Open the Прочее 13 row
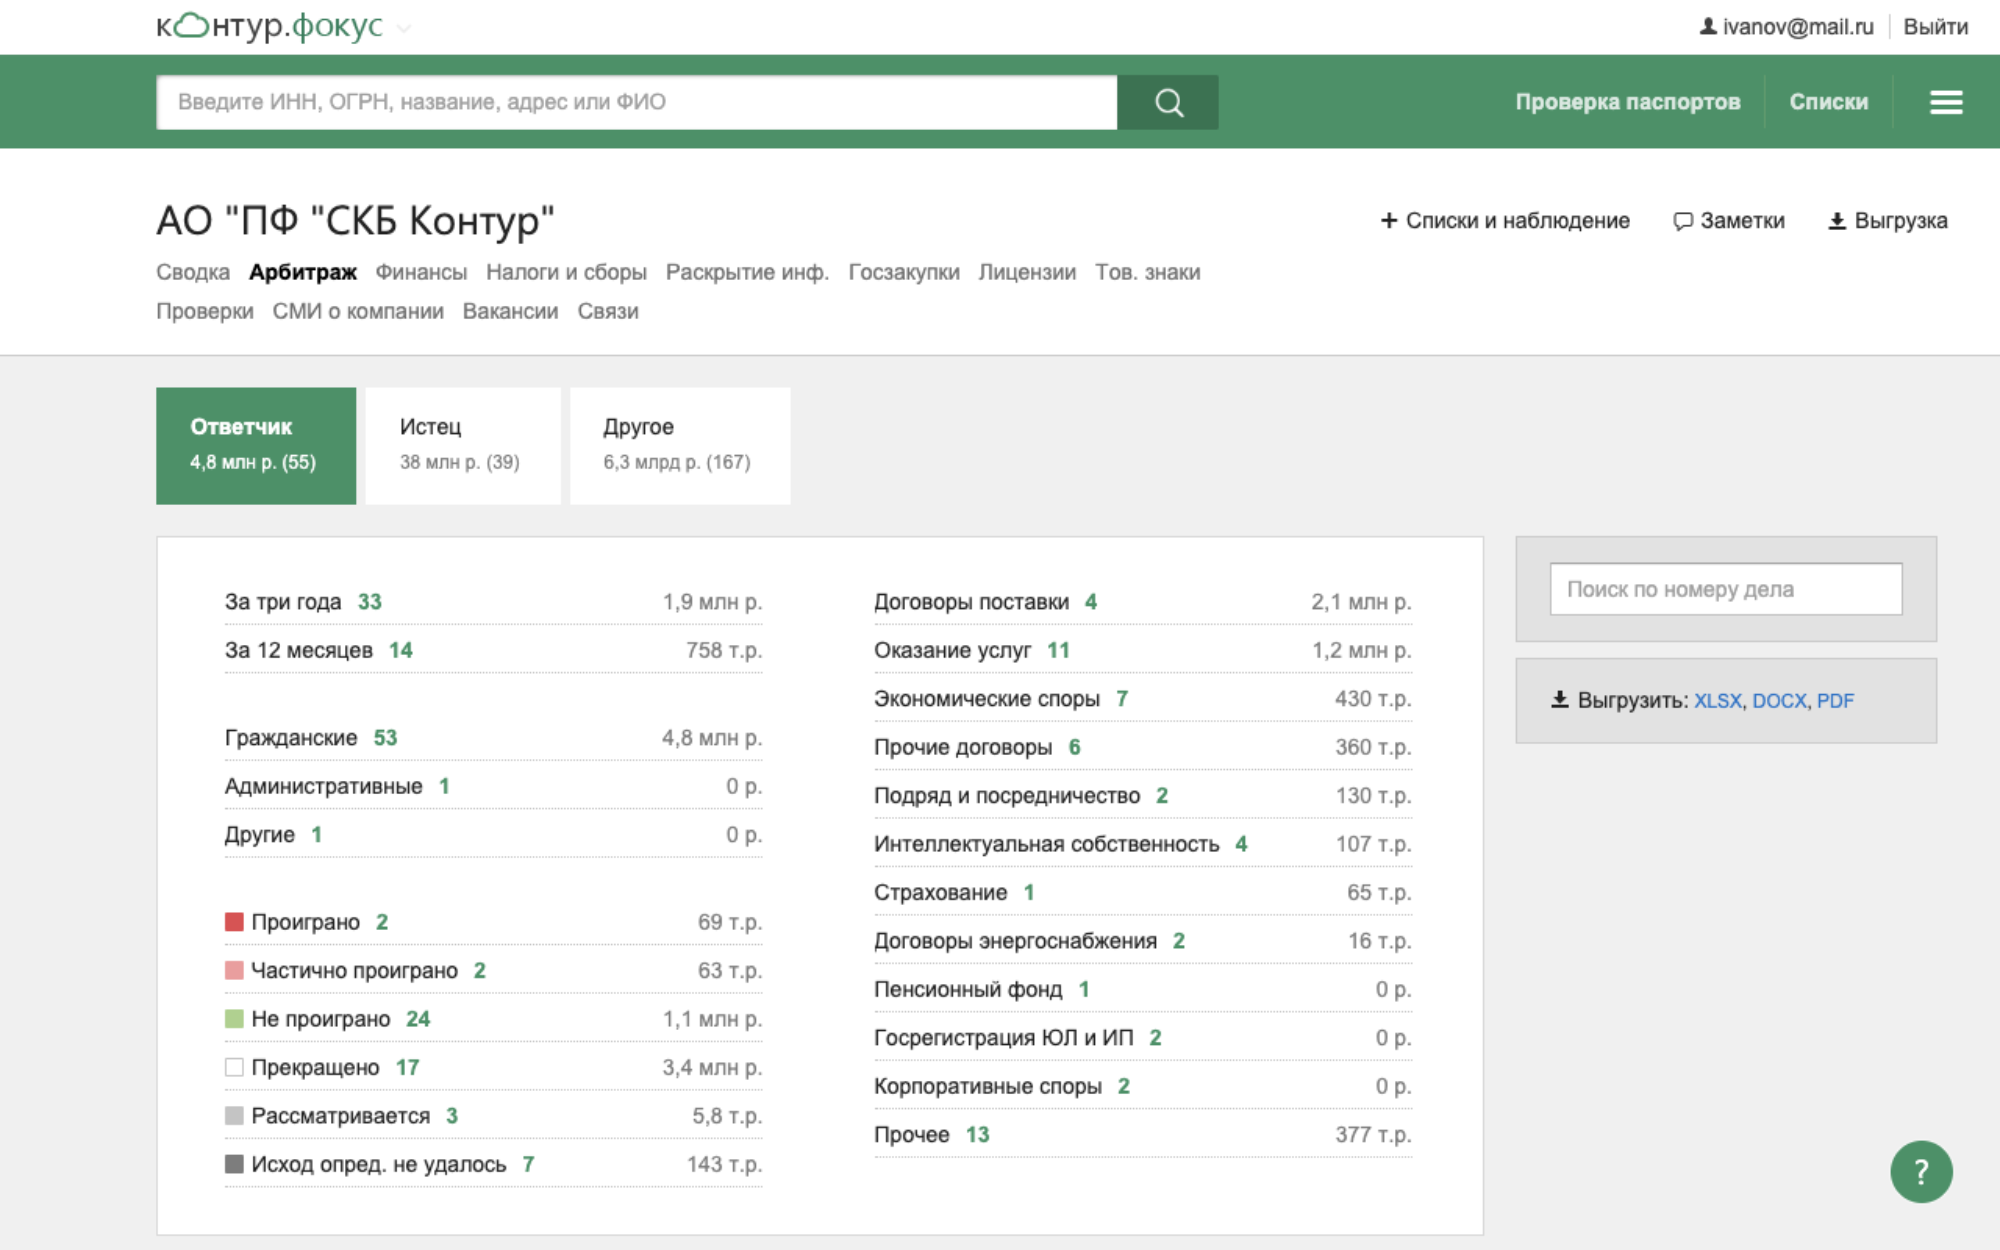Screen dimensions: 2000x1250 [1143, 1135]
